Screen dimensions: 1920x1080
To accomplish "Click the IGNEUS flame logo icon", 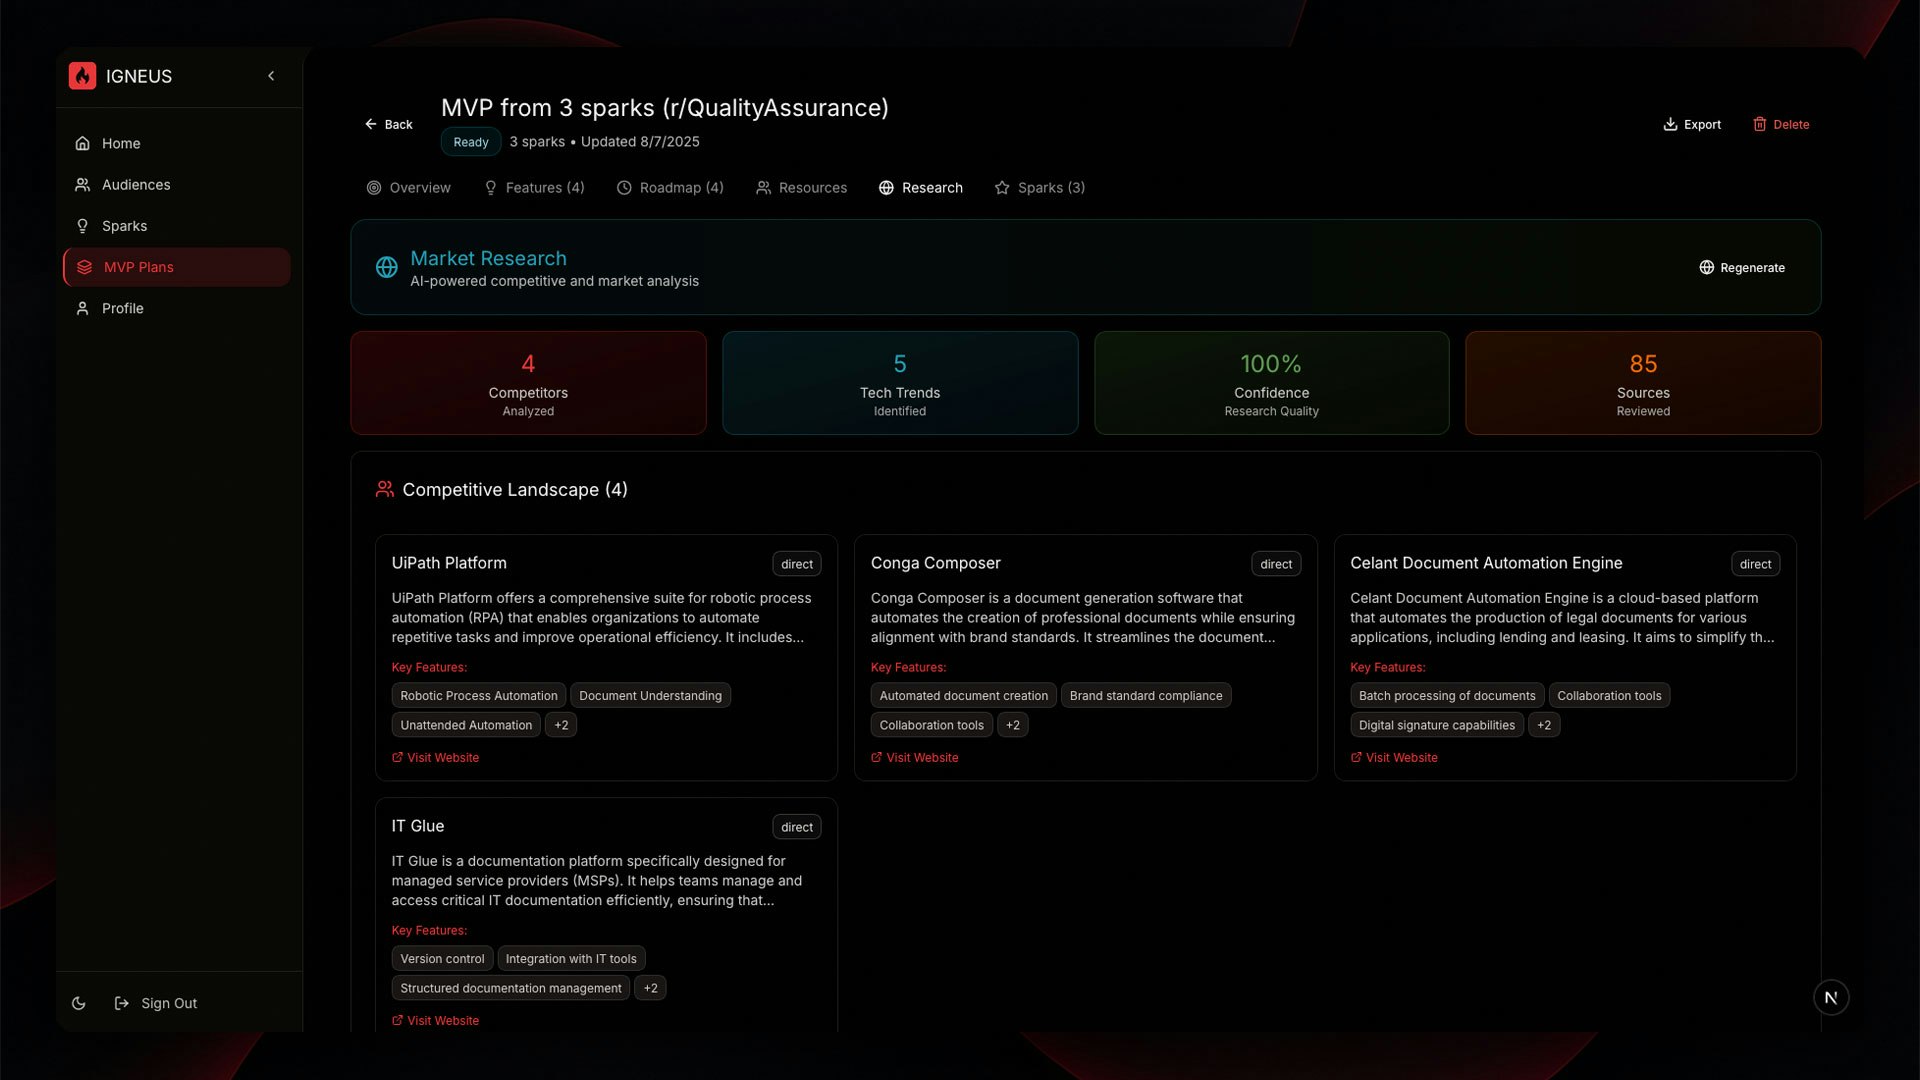I will click(82, 76).
